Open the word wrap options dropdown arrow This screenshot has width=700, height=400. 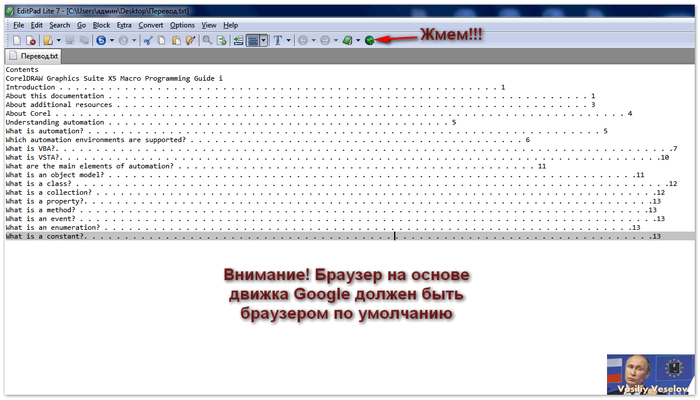pos(264,41)
